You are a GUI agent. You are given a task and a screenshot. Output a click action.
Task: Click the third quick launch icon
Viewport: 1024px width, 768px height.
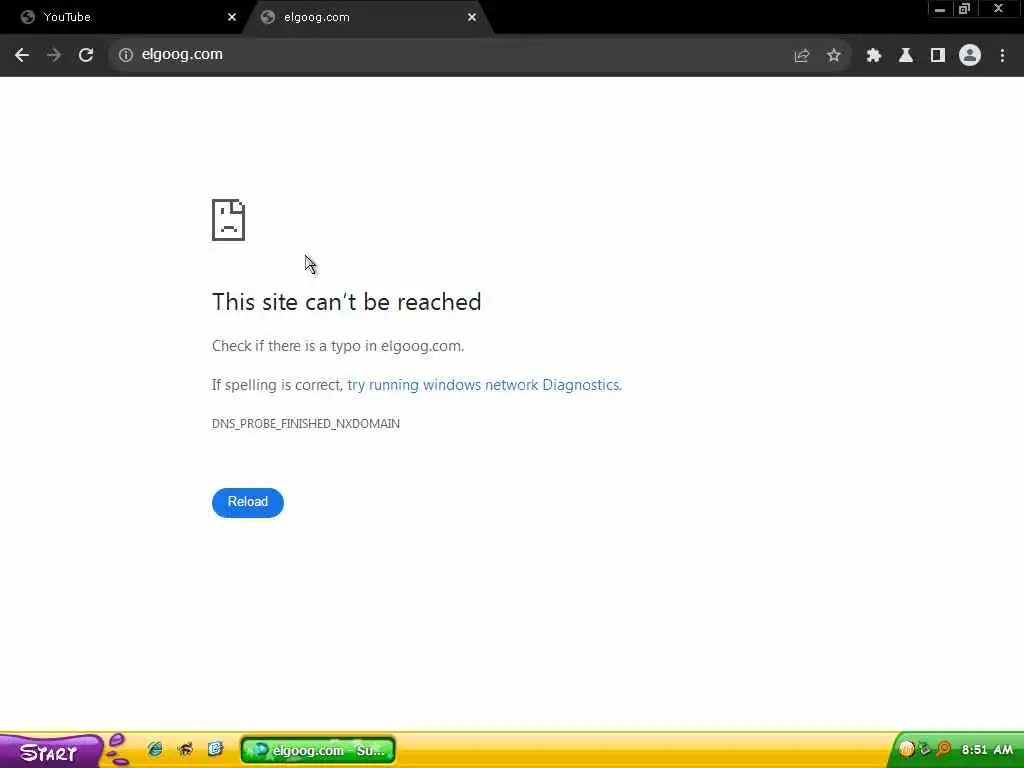click(215, 749)
